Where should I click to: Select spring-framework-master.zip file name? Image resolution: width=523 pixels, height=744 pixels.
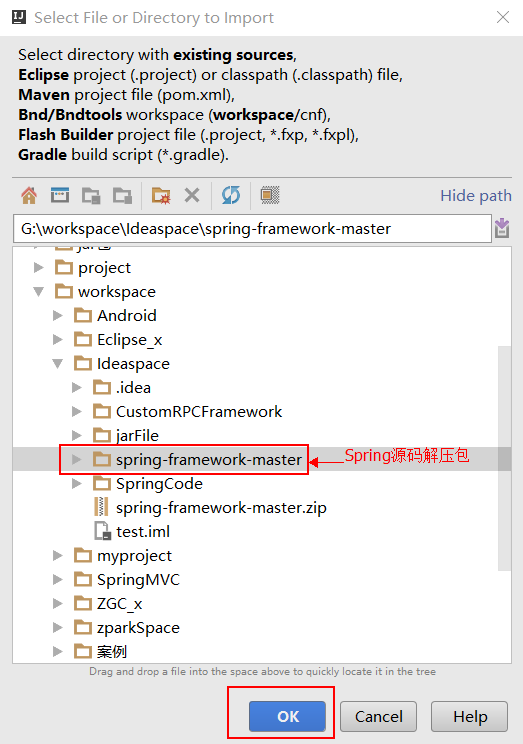tap(221, 508)
